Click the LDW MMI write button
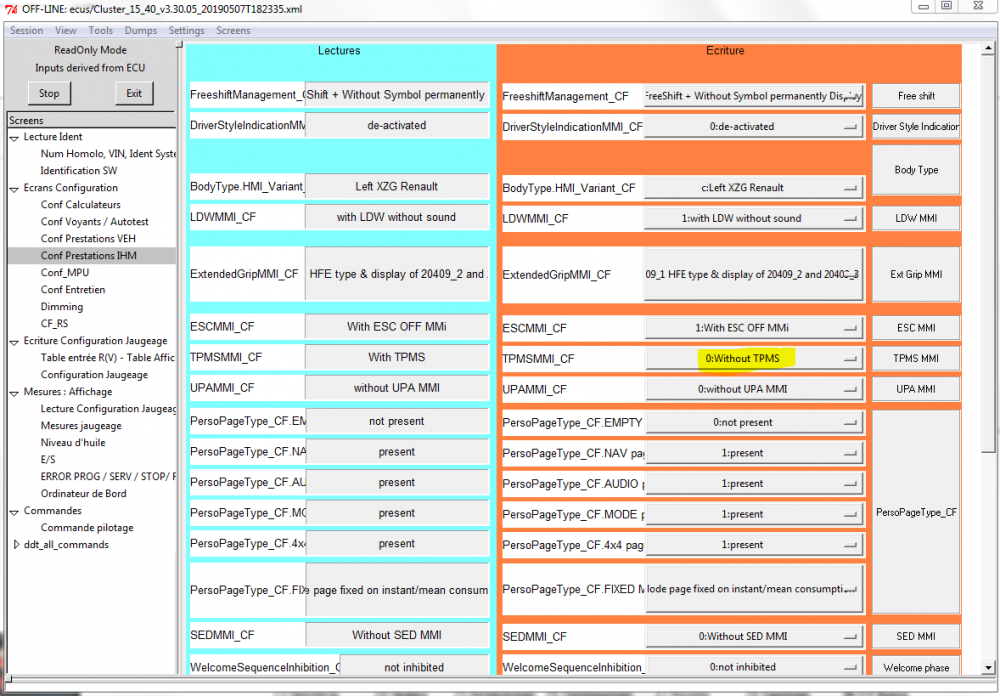Viewport: 1000px width, 696px height. click(x=916, y=218)
